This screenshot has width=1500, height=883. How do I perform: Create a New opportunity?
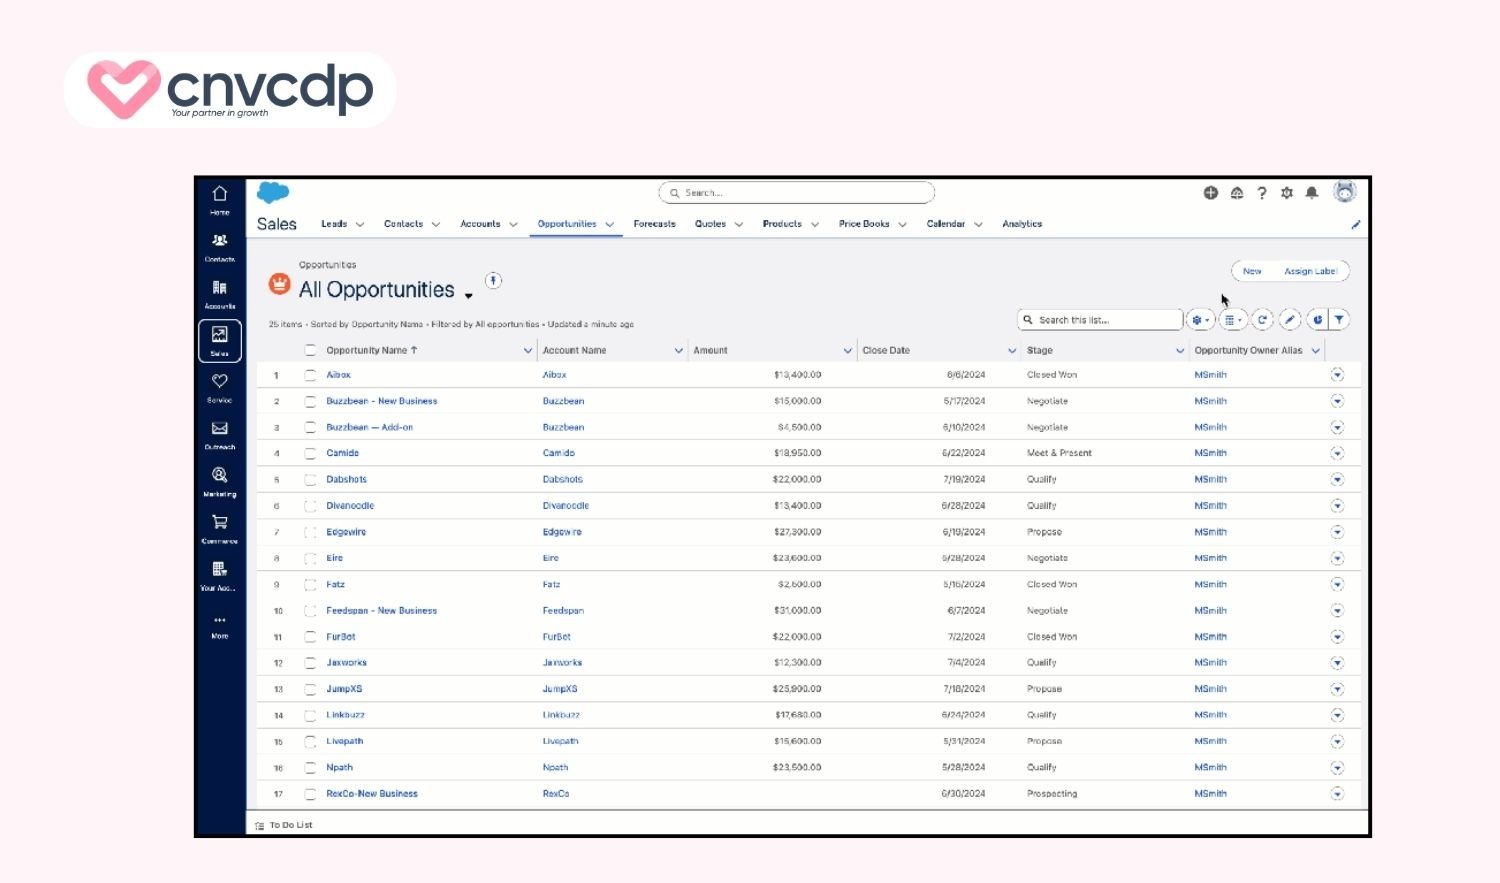[1252, 271]
